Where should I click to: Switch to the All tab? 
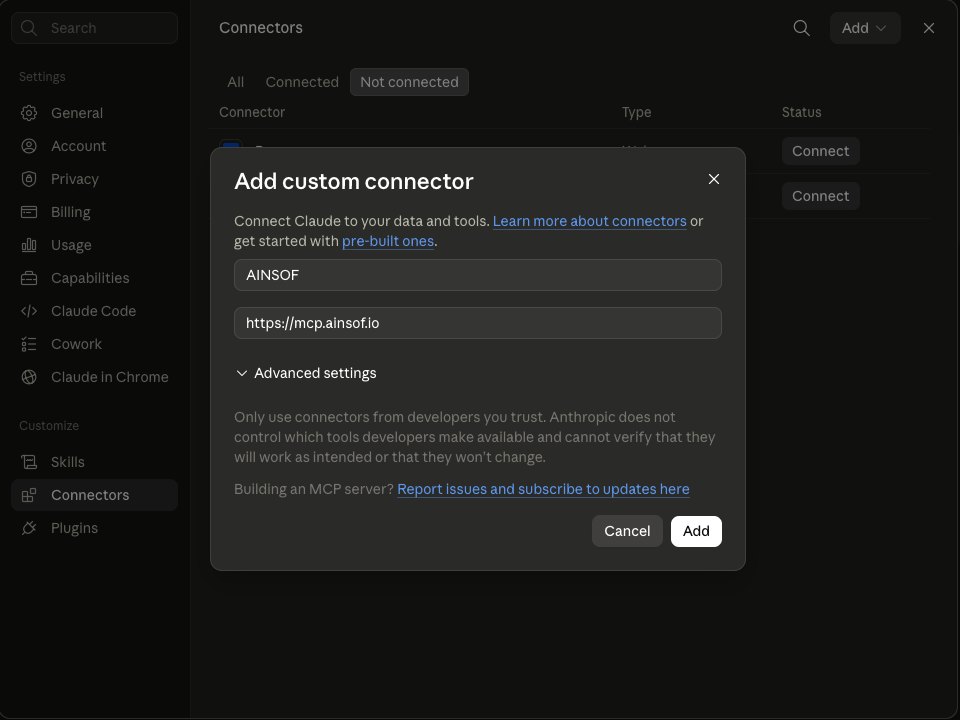coord(236,82)
